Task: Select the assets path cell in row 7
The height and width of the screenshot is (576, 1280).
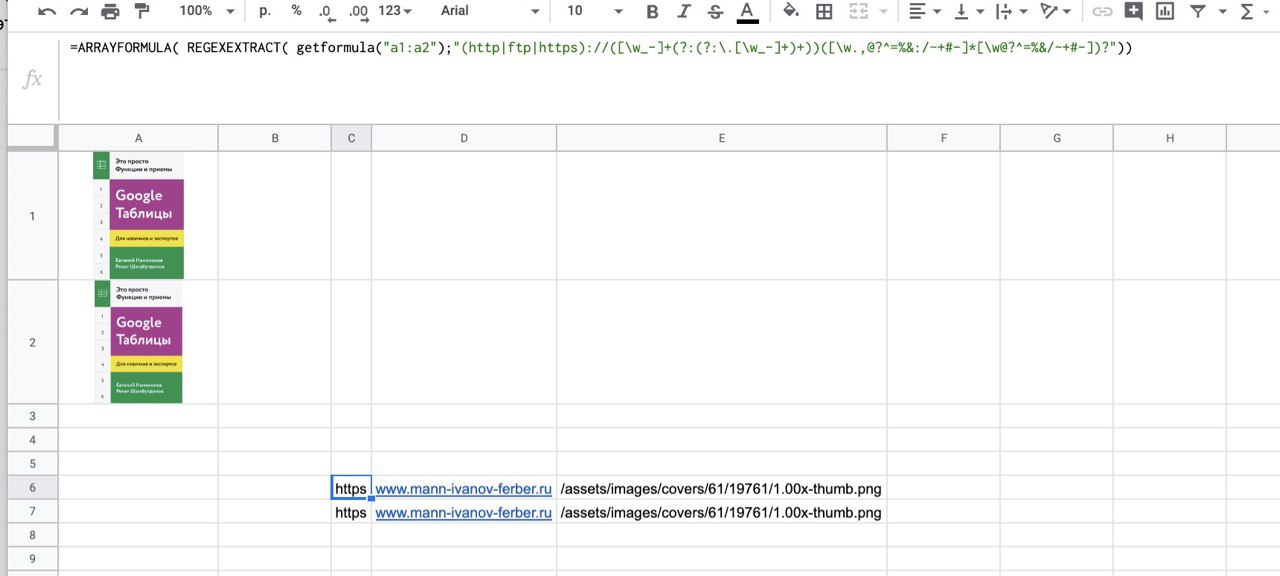Action: (x=722, y=512)
